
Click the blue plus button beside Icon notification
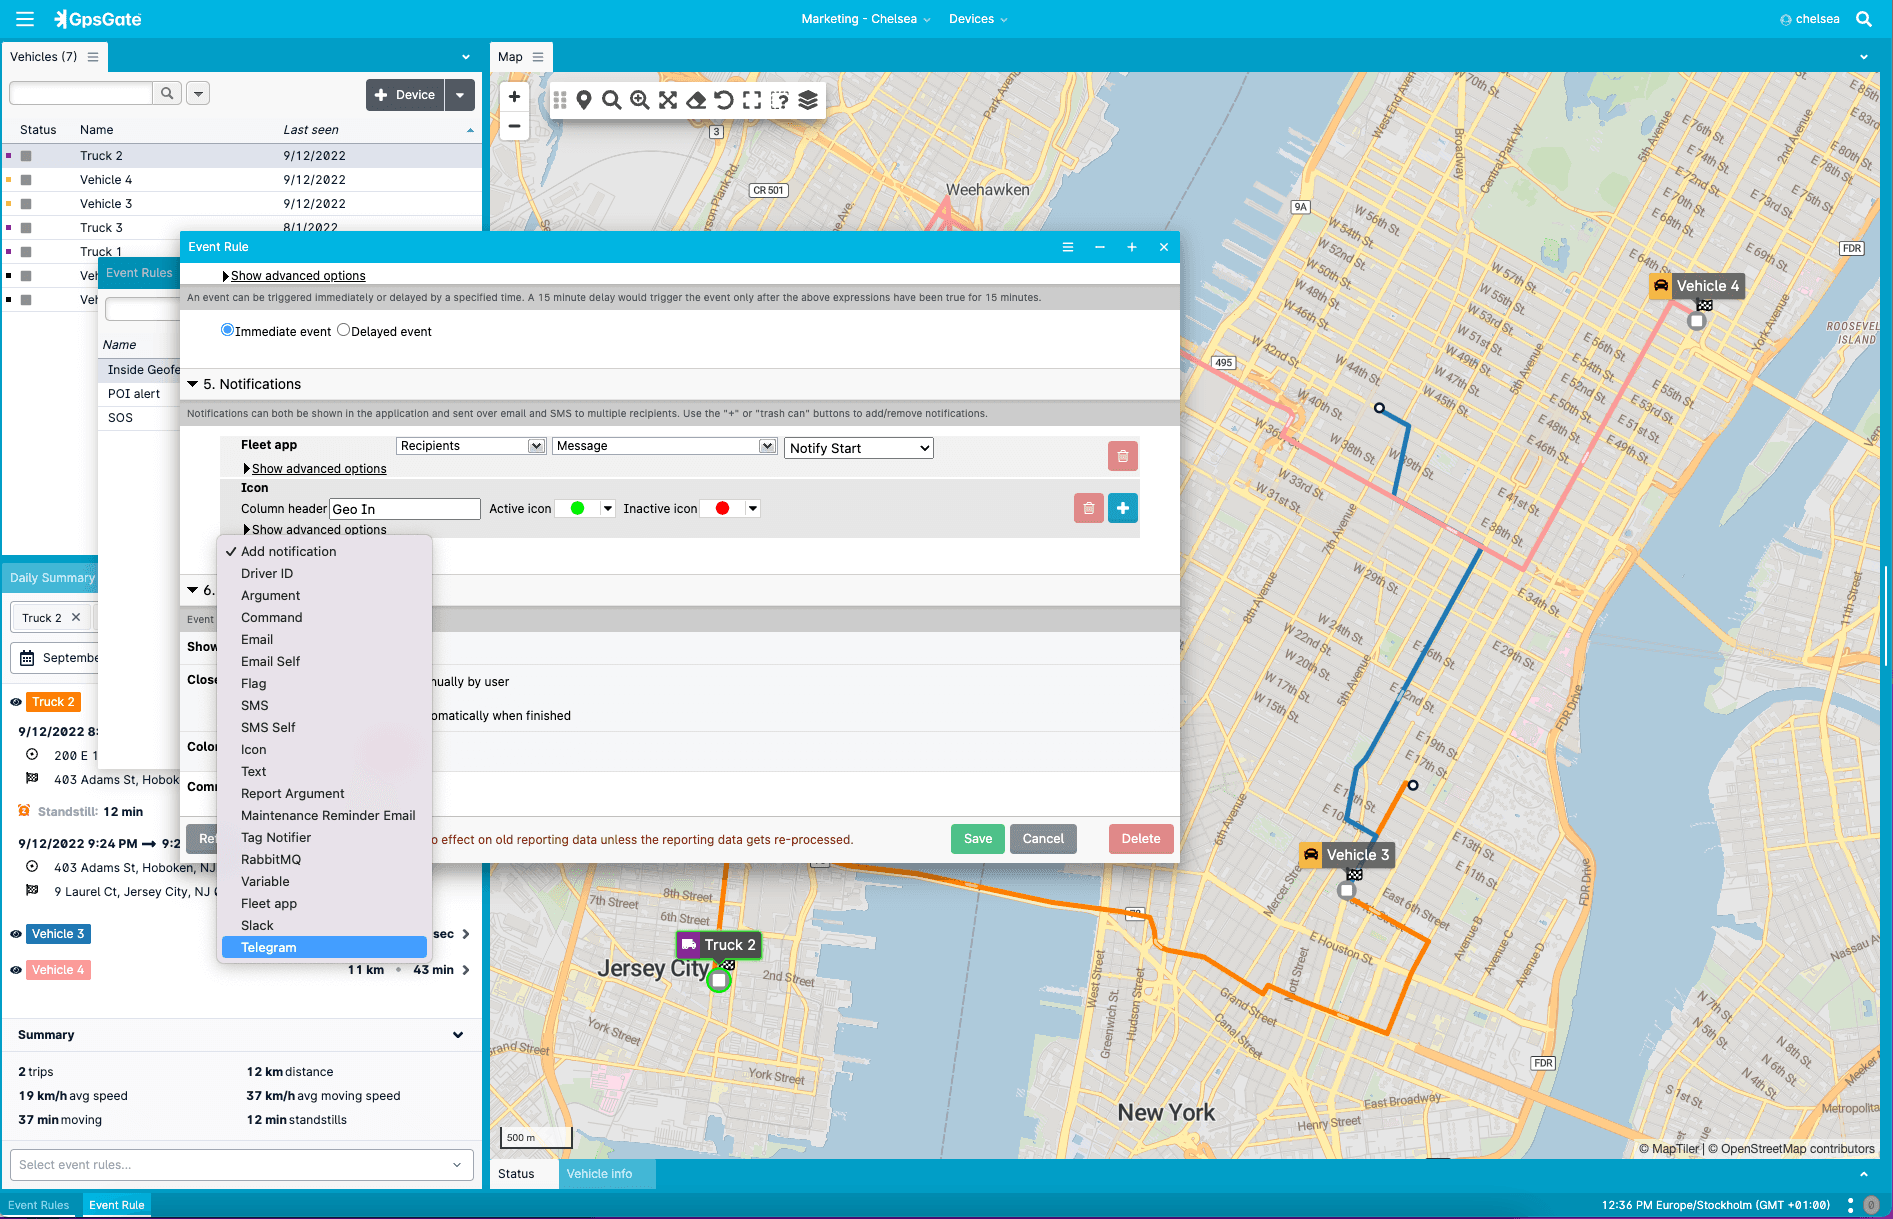(x=1122, y=509)
